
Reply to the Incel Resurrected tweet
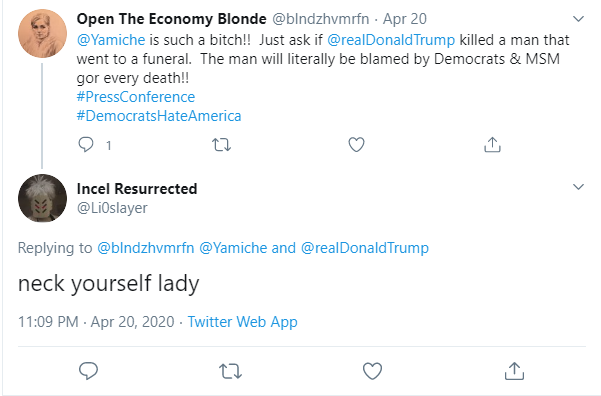point(89,371)
